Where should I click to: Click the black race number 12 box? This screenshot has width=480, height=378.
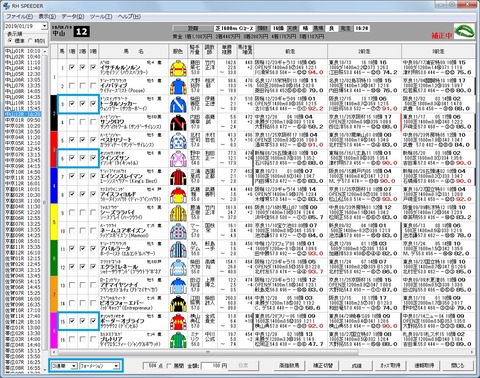click(82, 32)
